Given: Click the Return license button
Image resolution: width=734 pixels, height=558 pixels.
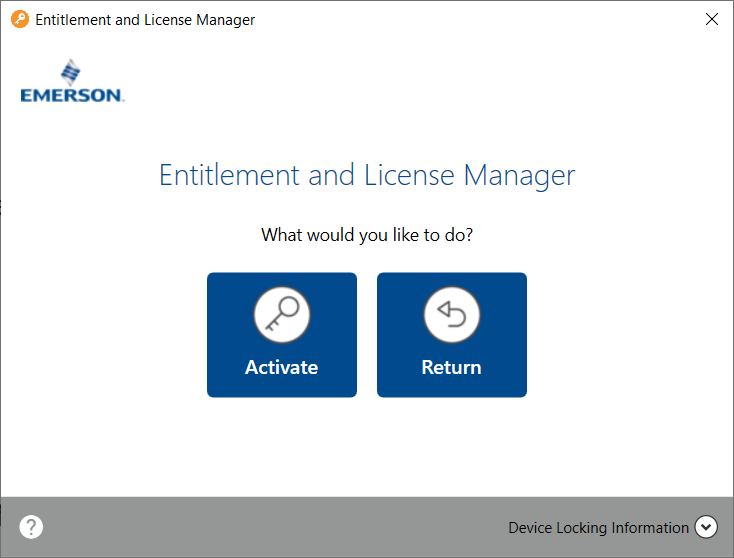Looking at the screenshot, I should tap(452, 335).
